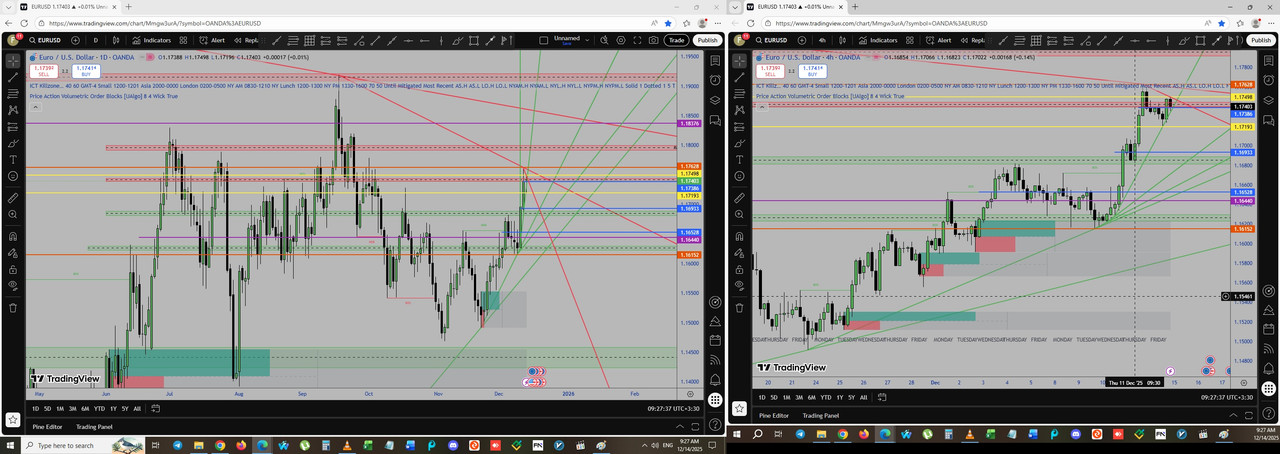Open Pine Editor tab in left window
Viewport: 1280px width, 454px height.
coord(47,427)
